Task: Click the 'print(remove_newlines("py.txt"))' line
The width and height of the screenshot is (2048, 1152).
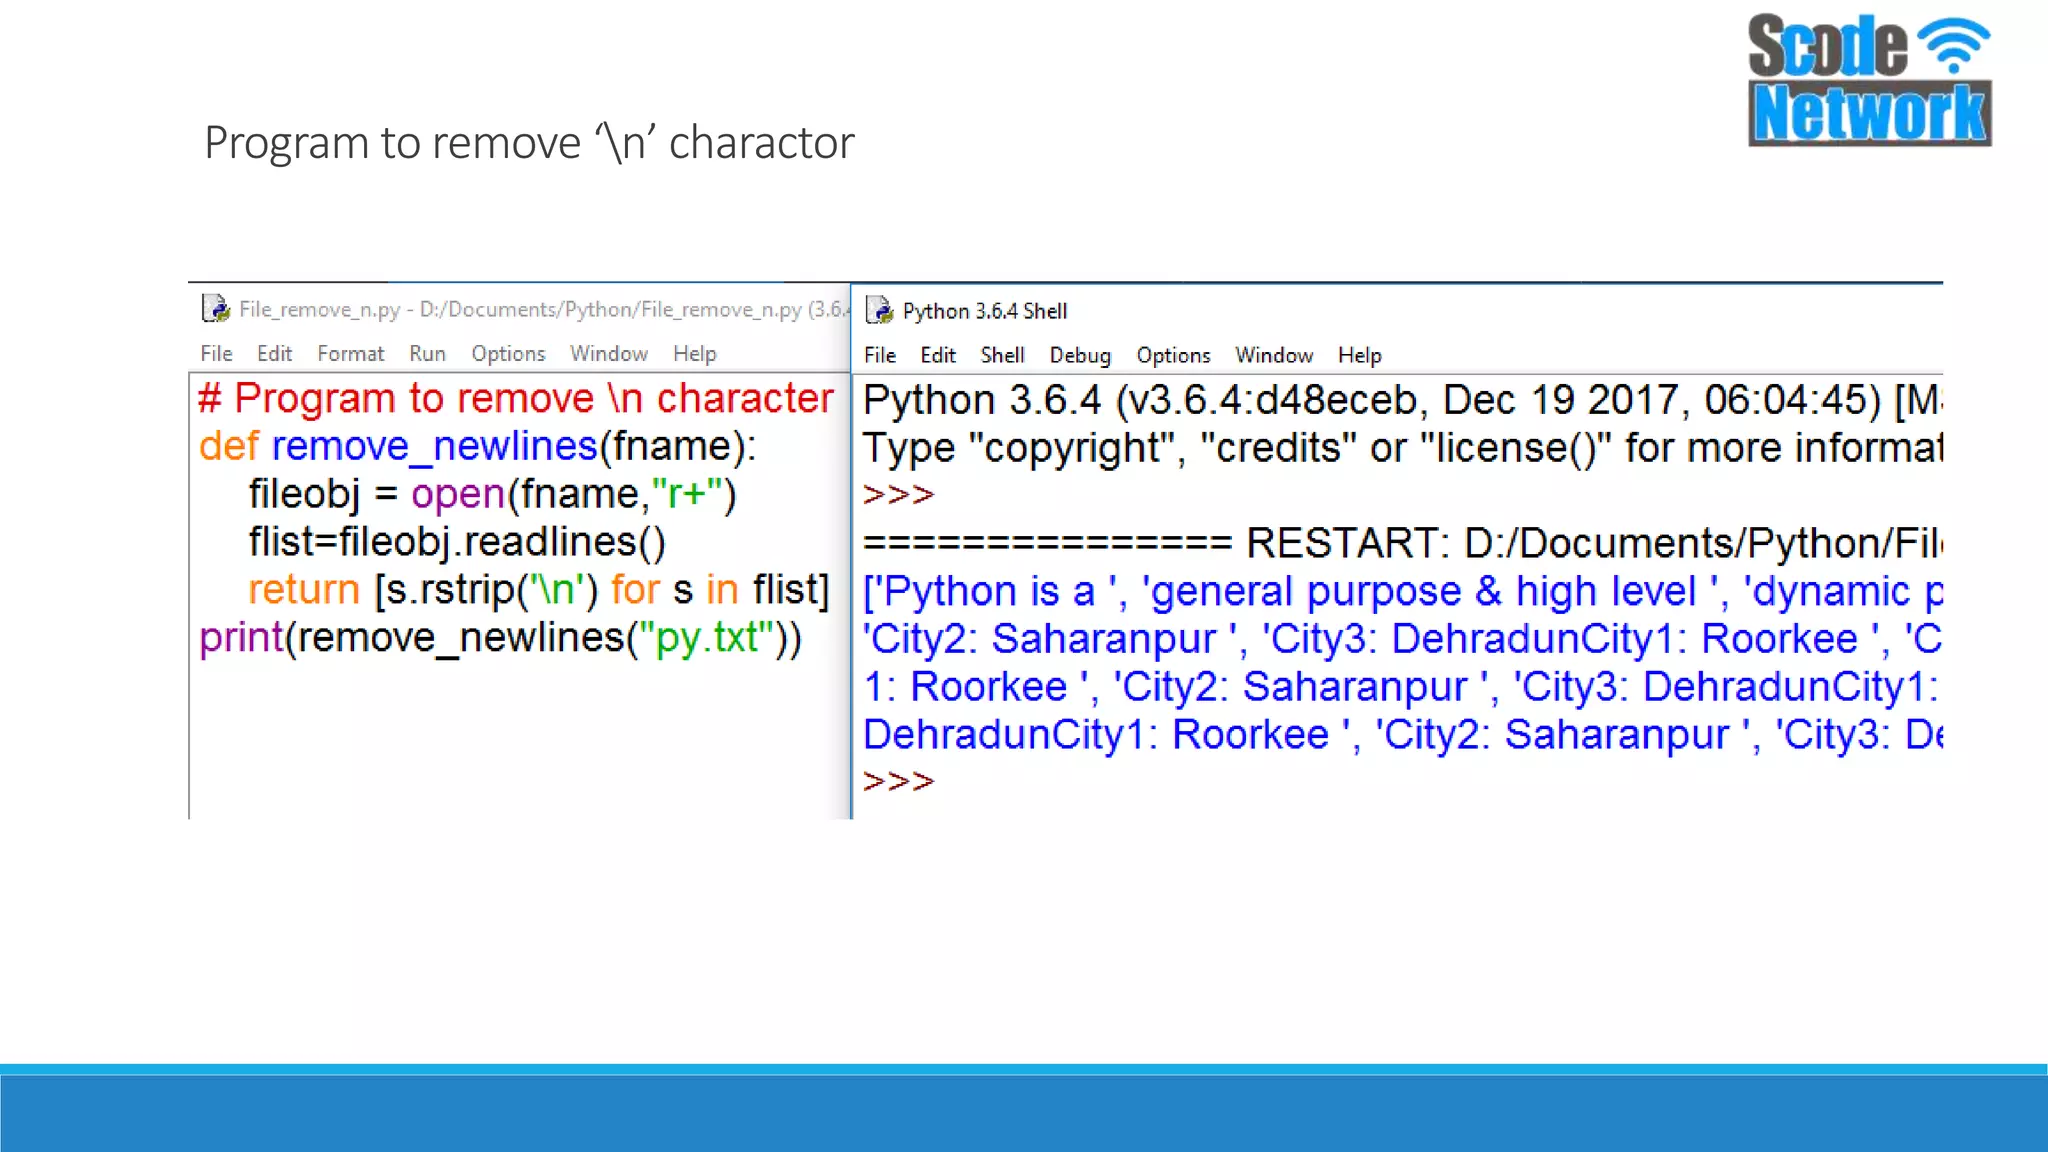Action: click(x=501, y=638)
